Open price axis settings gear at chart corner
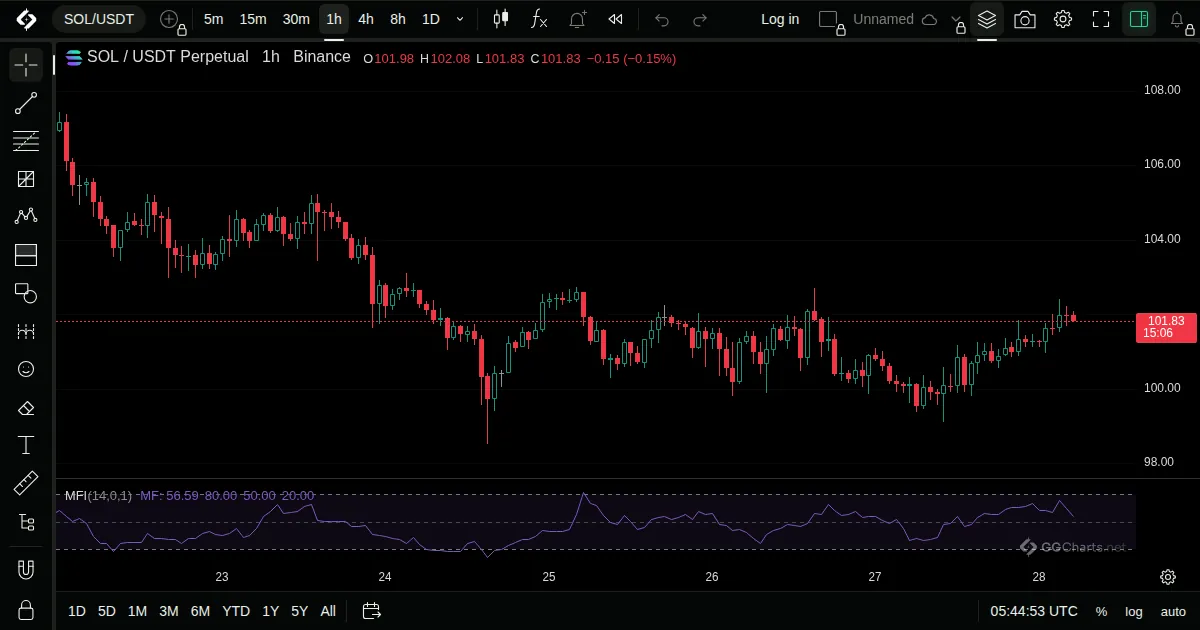The width and height of the screenshot is (1200, 630). 1167,577
